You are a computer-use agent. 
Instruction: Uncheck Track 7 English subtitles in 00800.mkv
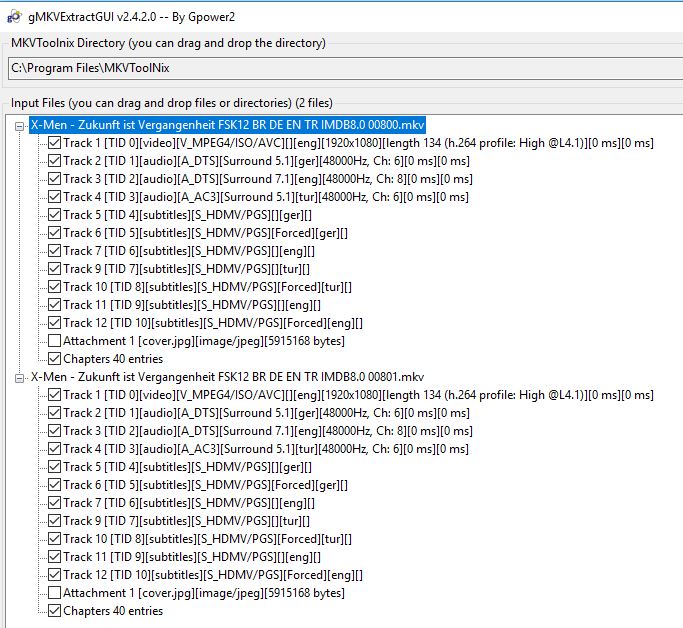54,251
